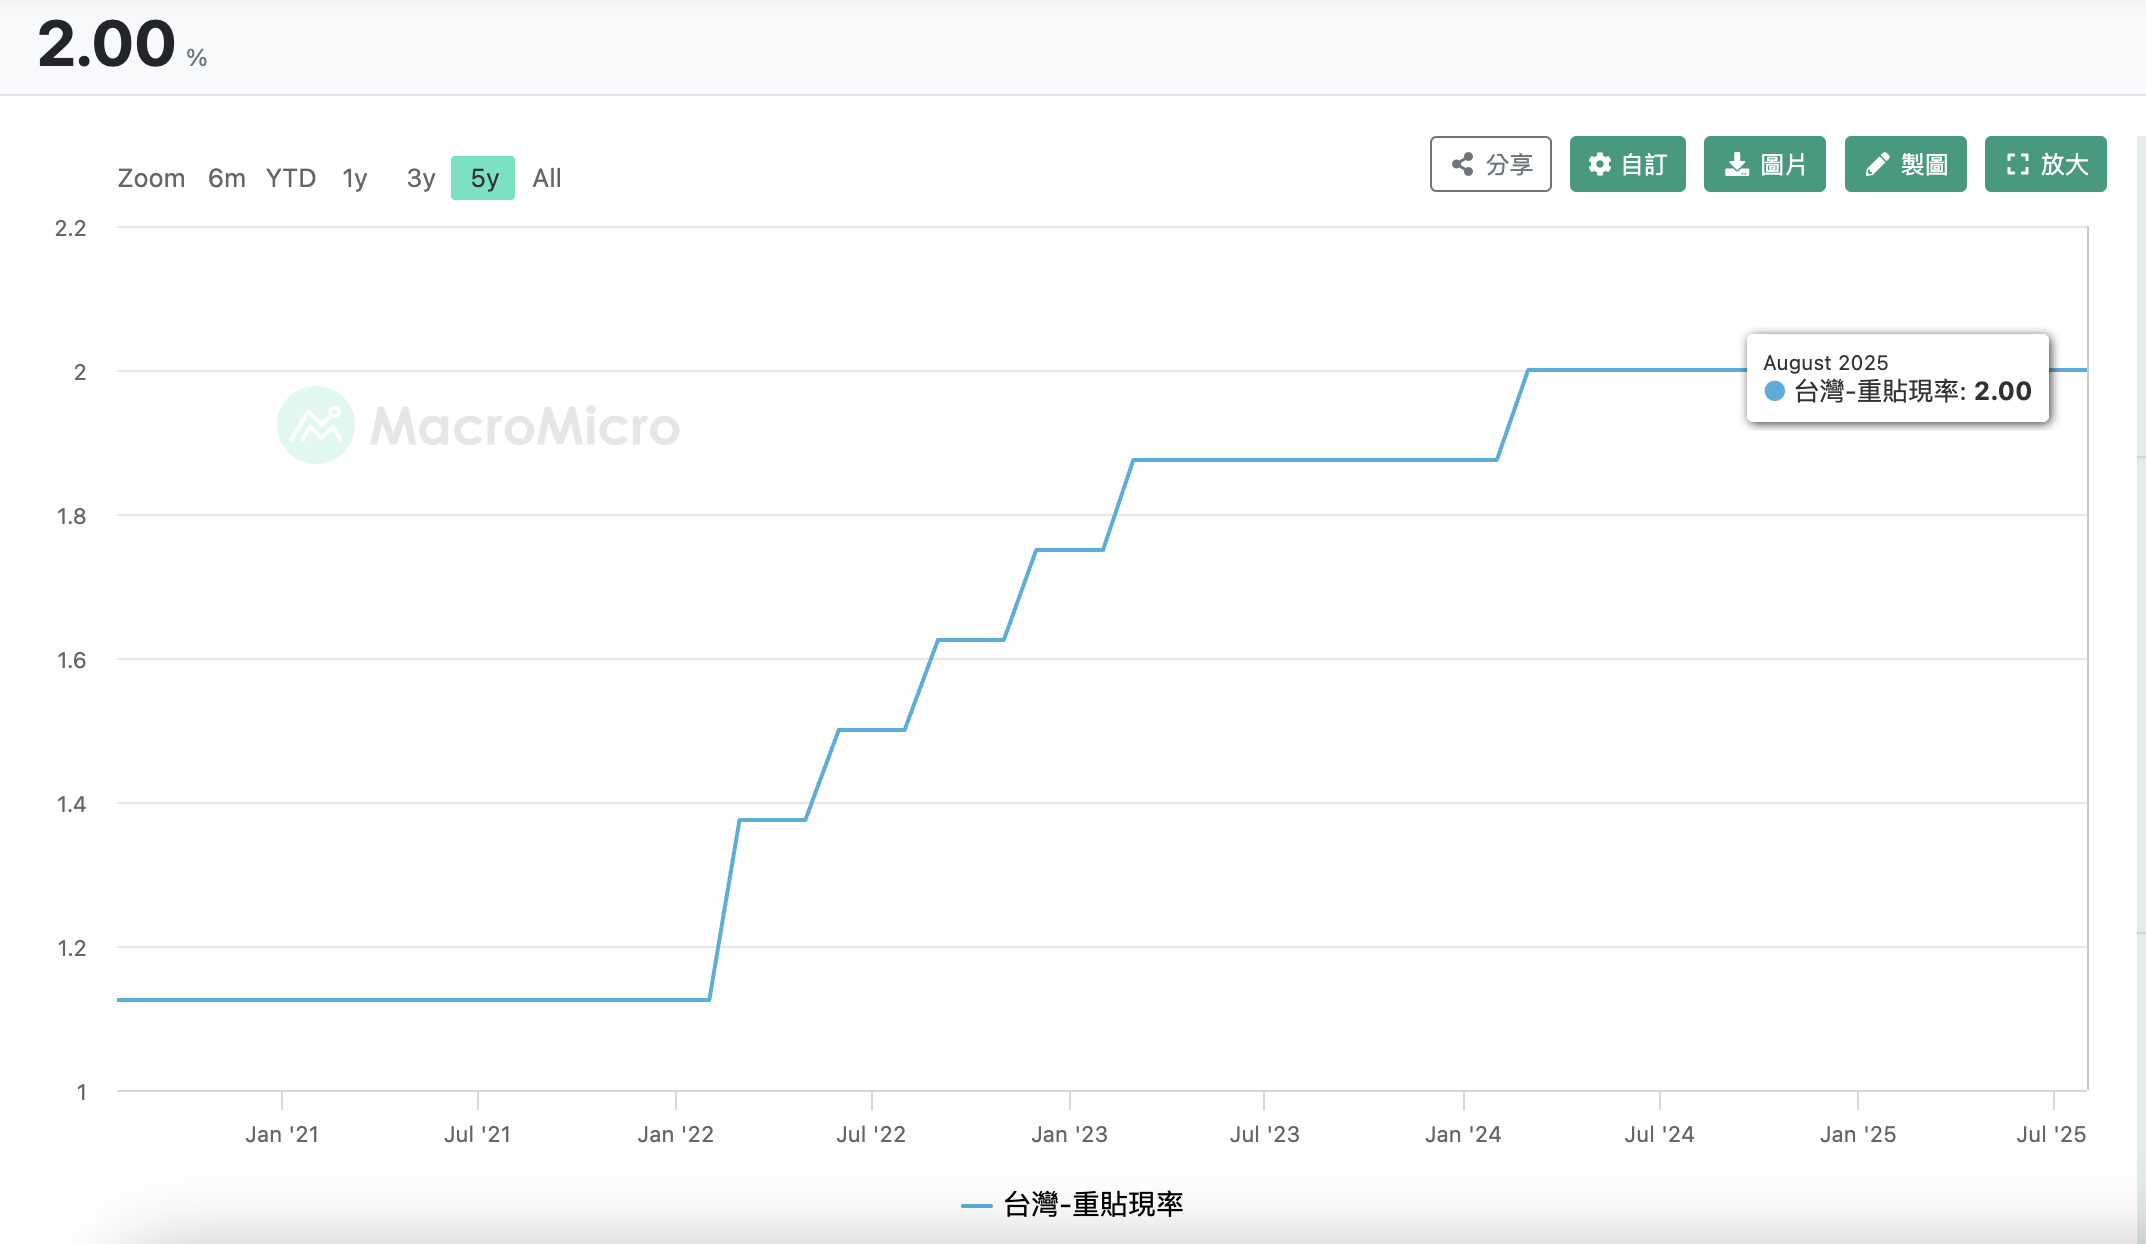The height and width of the screenshot is (1244, 2146).
Task: Click blue dot in August 2025 tooltip
Action: 1774,391
